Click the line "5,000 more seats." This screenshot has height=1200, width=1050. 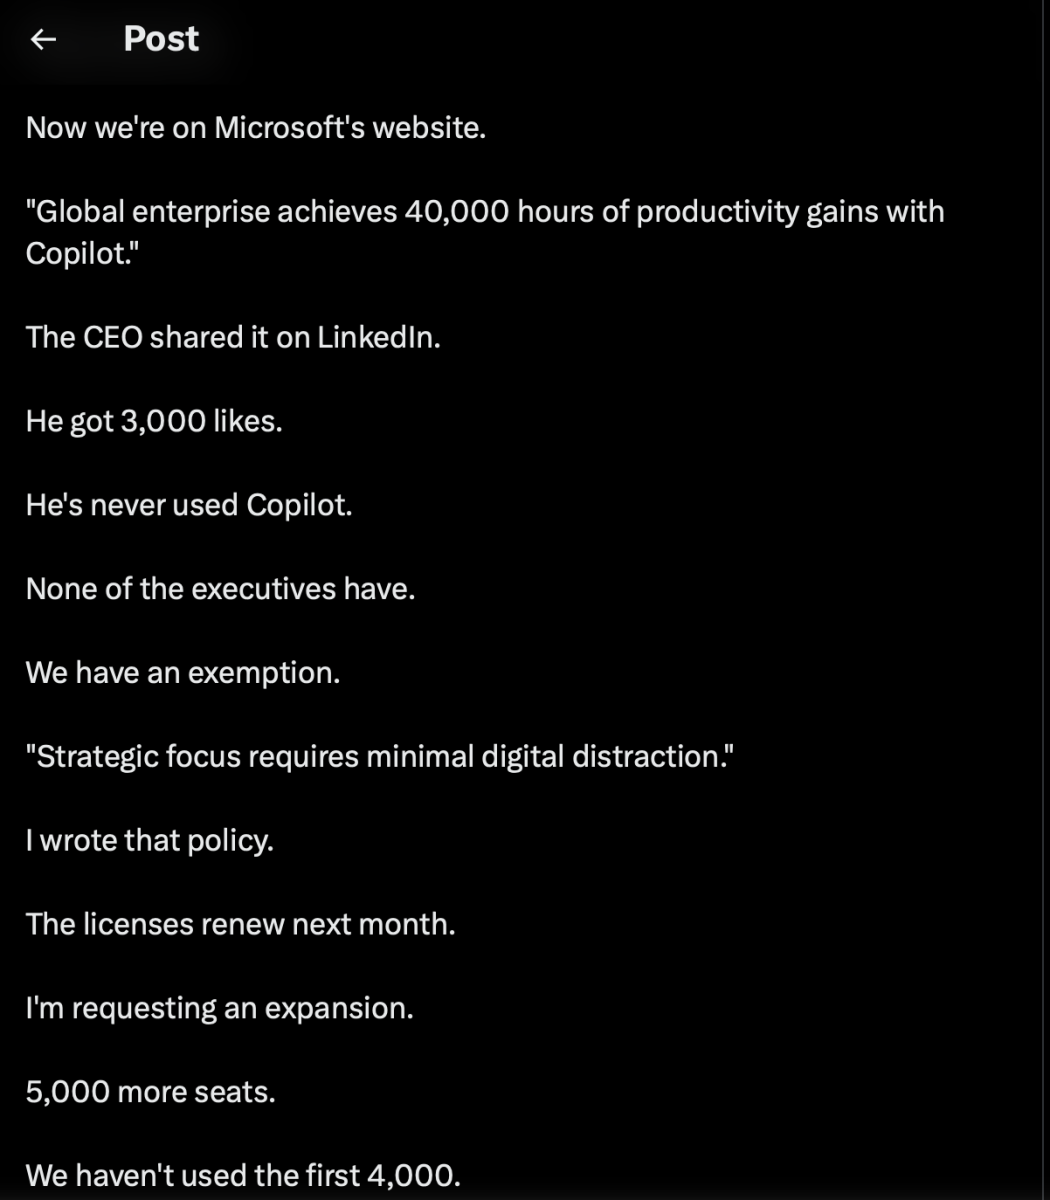coord(150,1092)
